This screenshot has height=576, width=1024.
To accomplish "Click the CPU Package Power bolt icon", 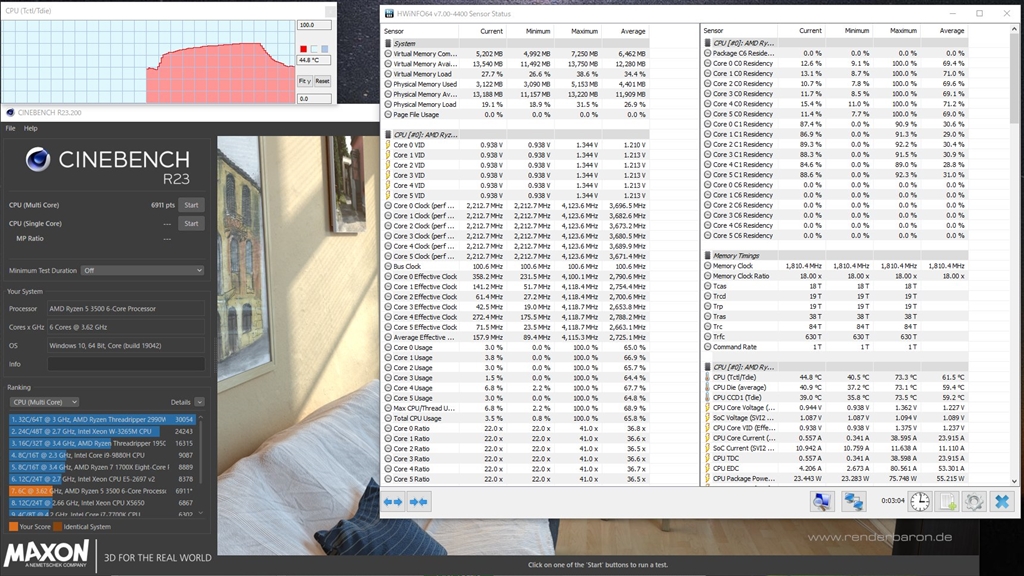I will 707,479.
